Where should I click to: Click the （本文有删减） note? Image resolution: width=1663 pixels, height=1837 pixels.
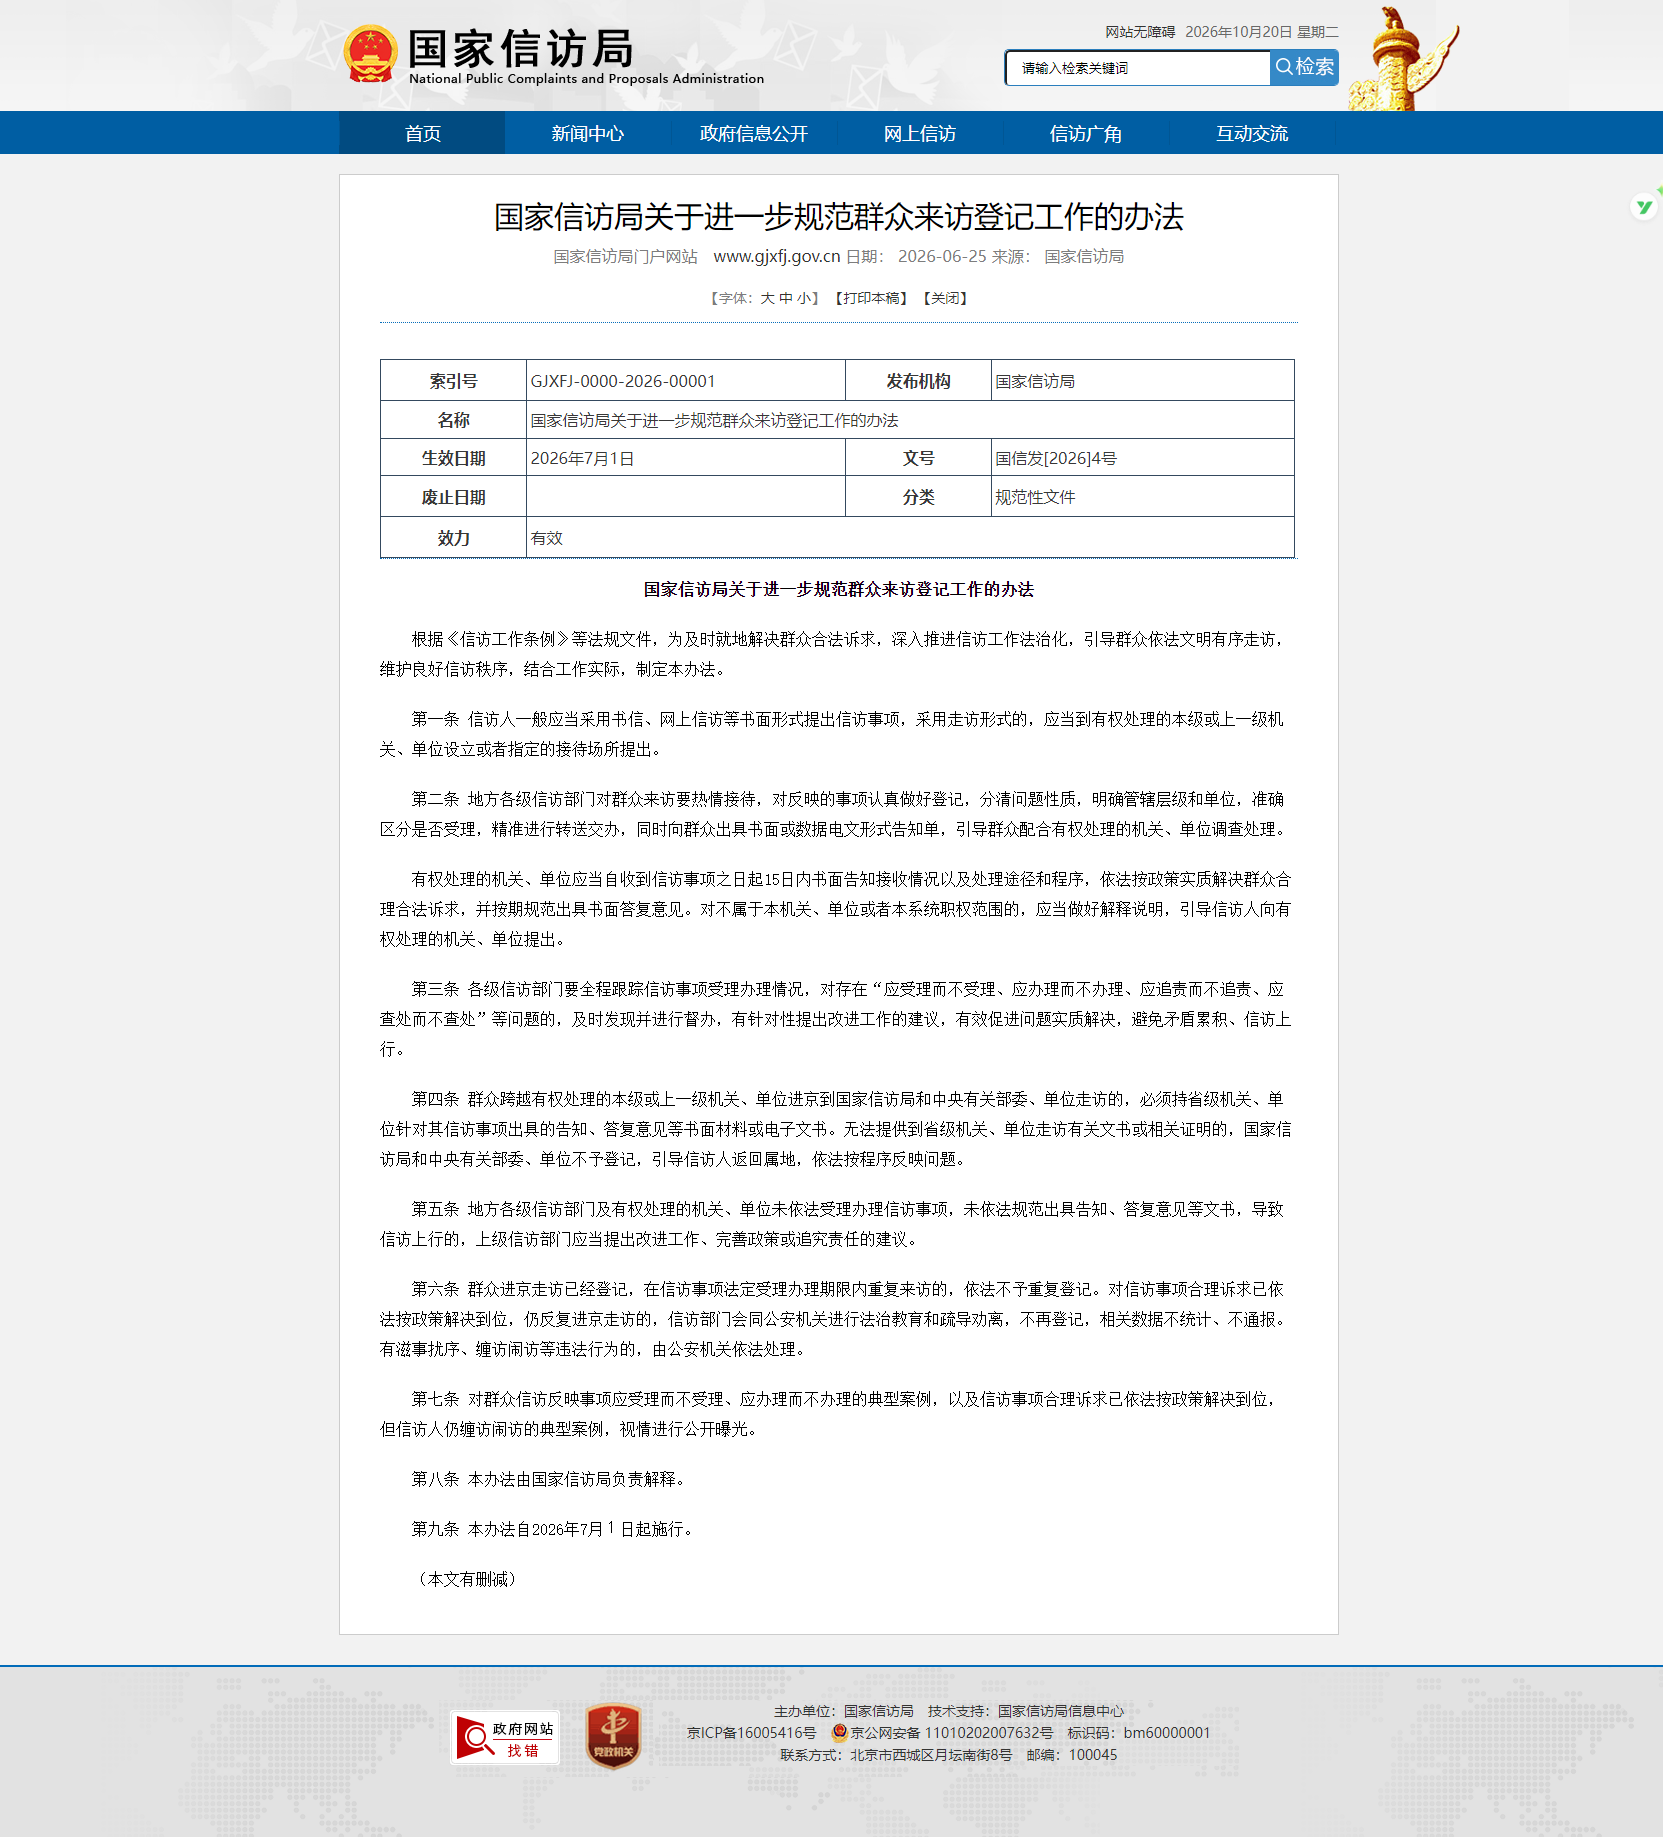(x=467, y=1579)
